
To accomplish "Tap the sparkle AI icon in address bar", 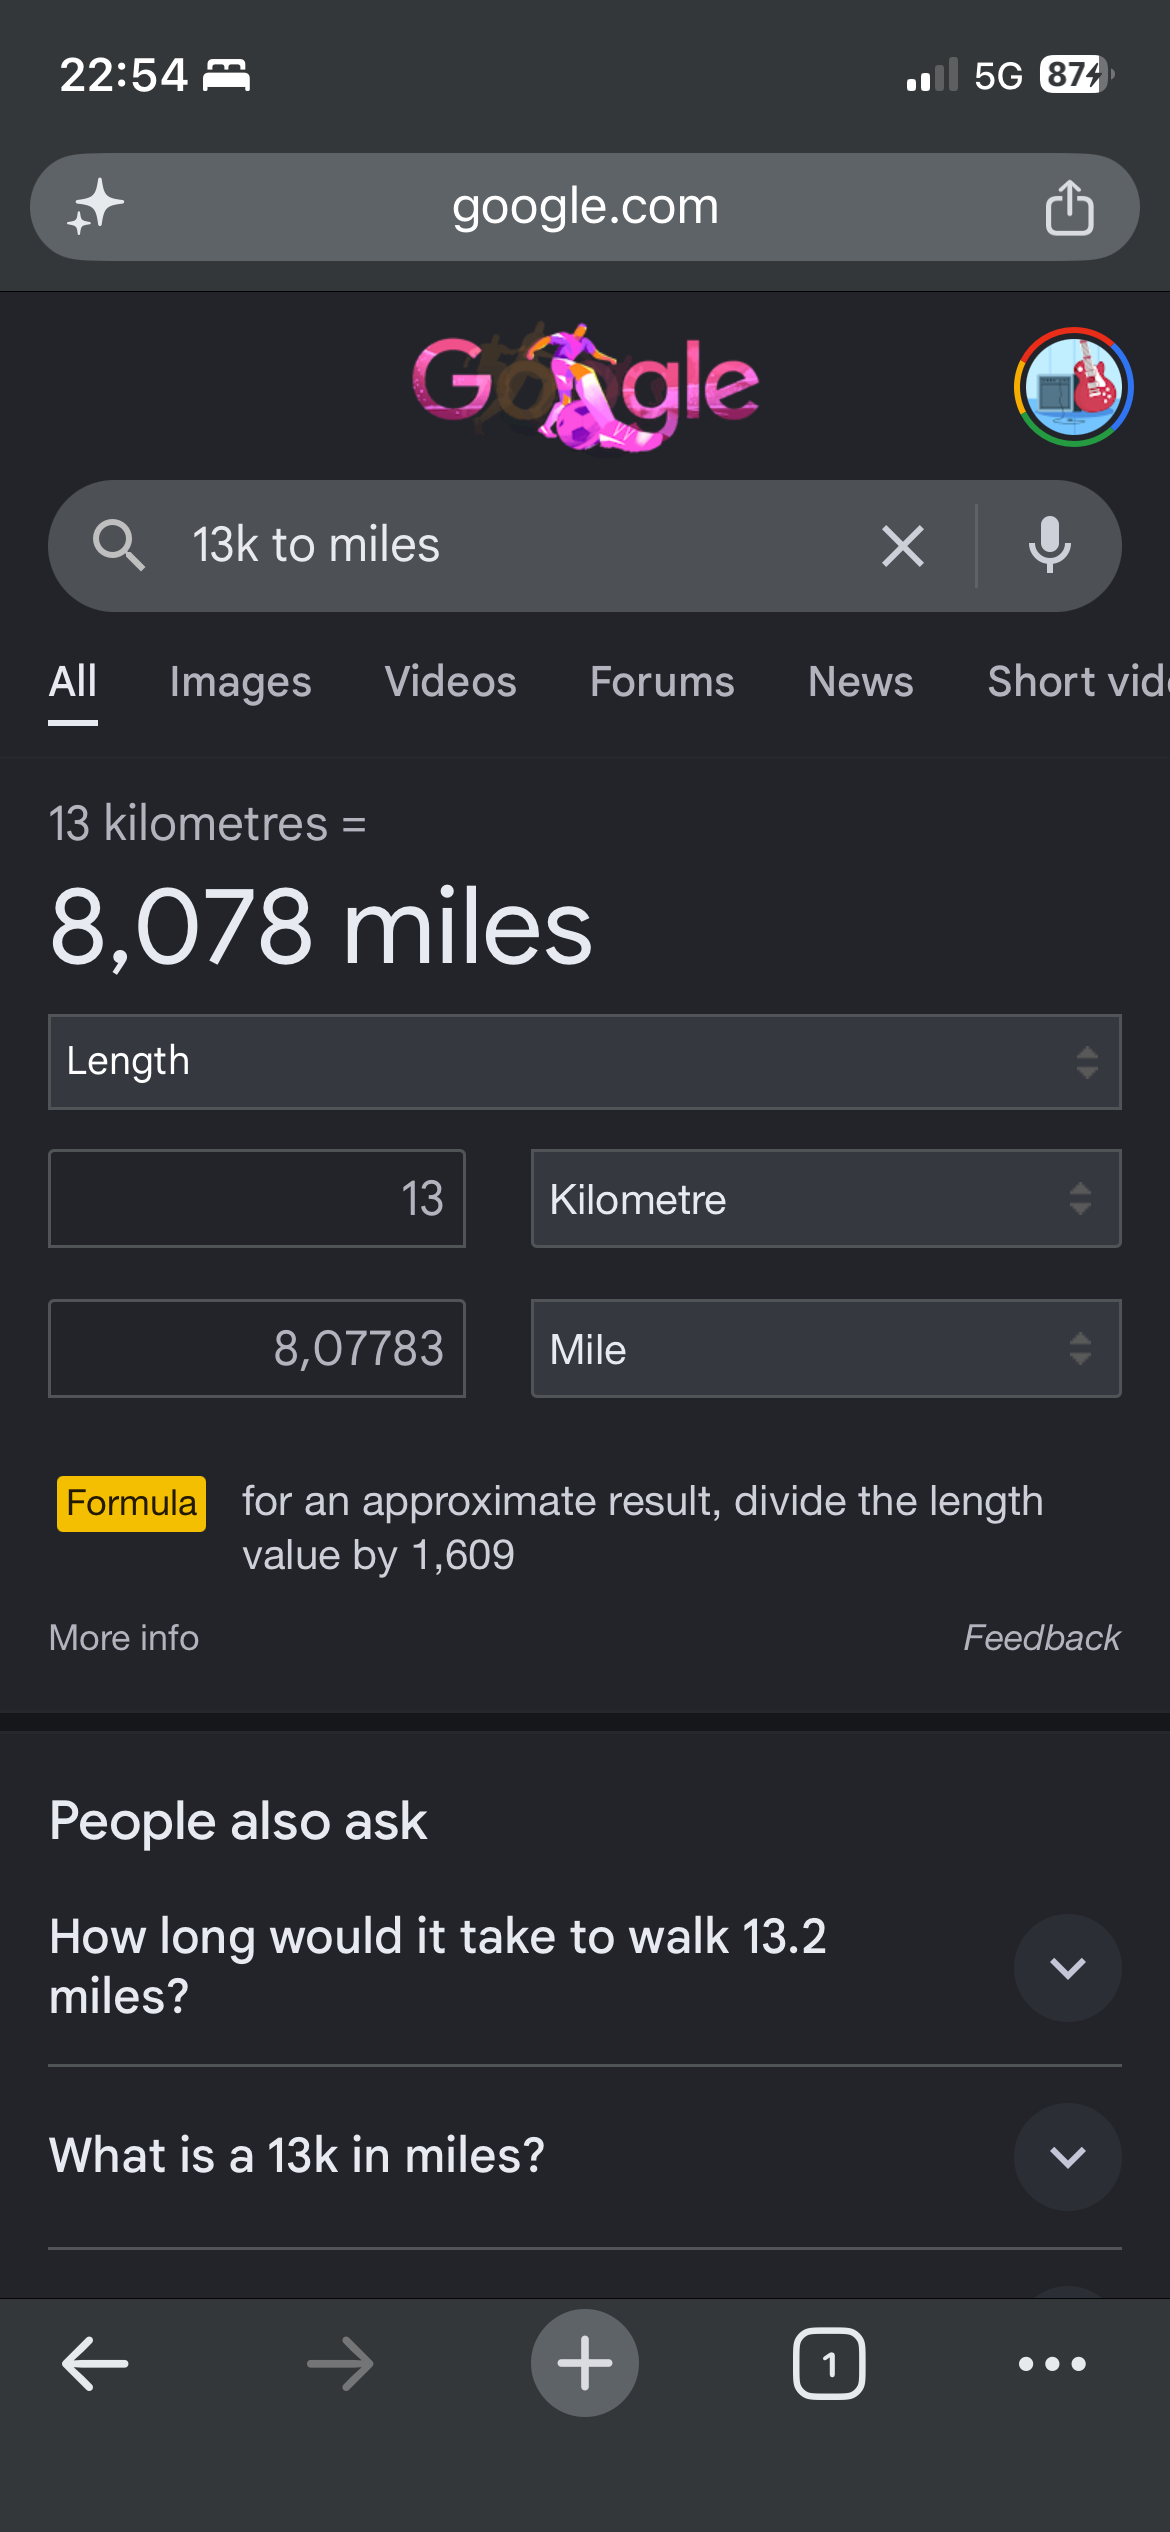I will pos(95,207).
